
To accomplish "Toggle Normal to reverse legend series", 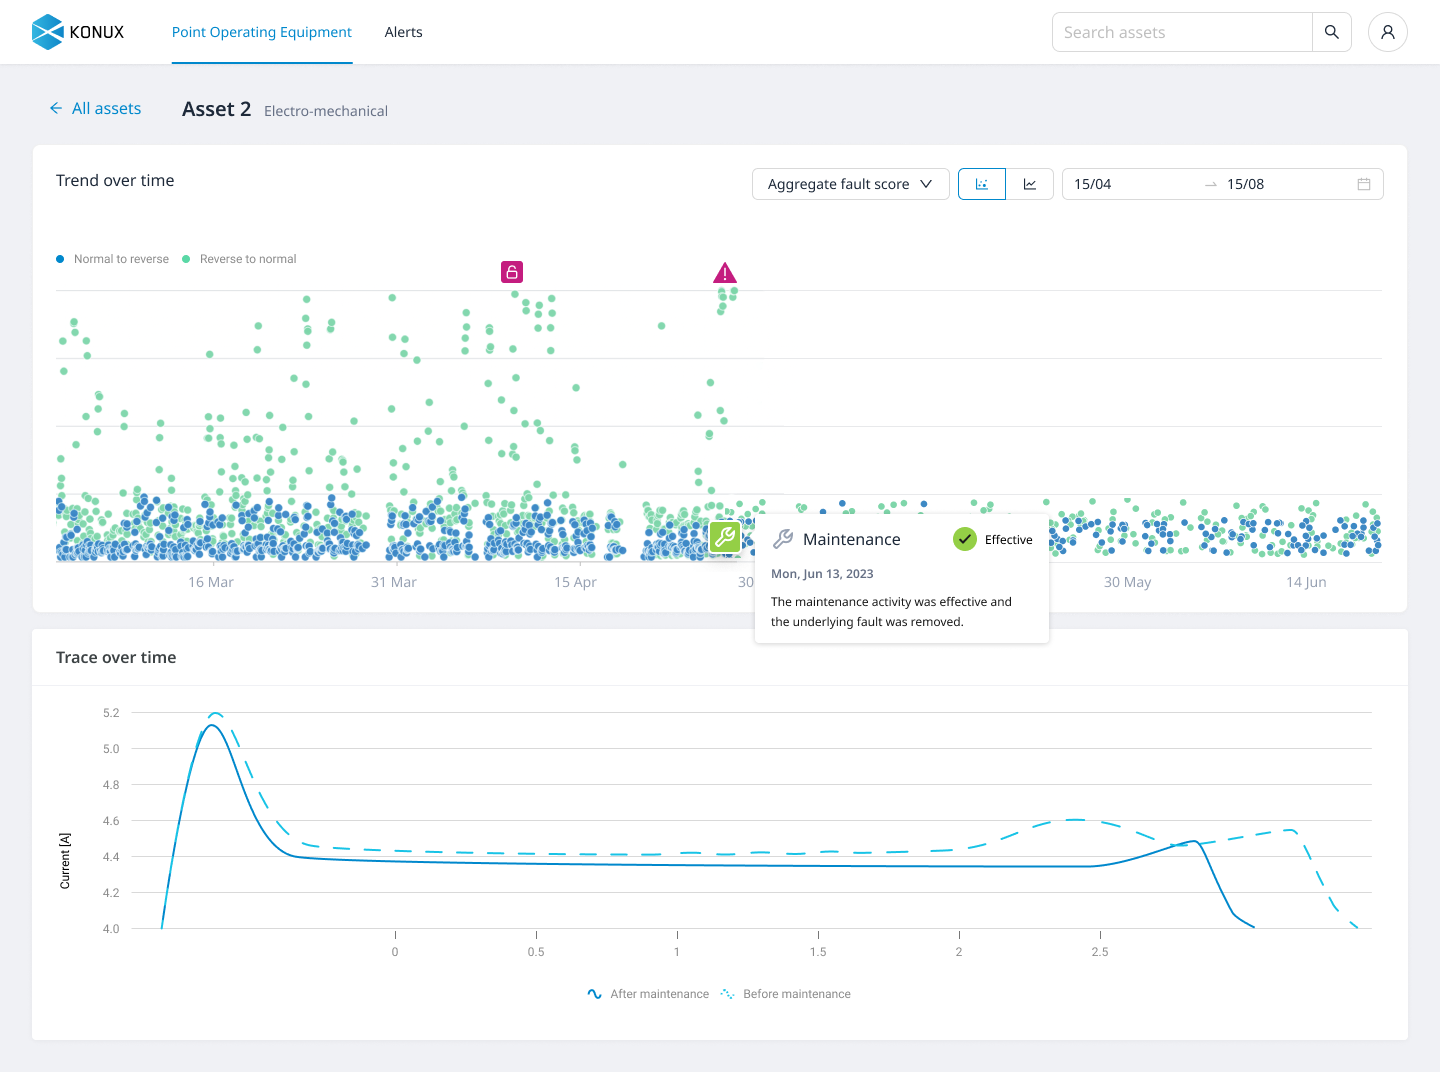I will pyautogui.click(x=113, y=259).
